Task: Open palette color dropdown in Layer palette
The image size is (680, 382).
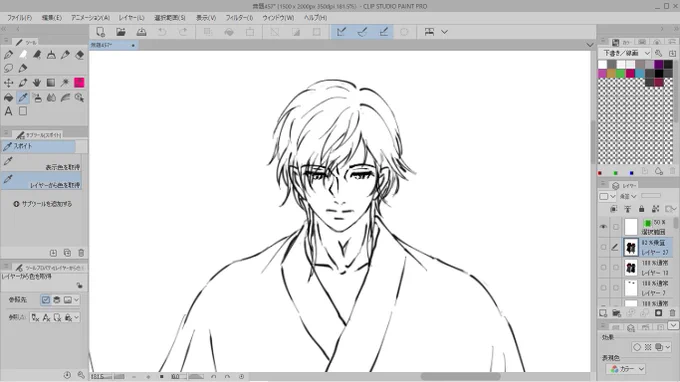Action: [608, 196]
